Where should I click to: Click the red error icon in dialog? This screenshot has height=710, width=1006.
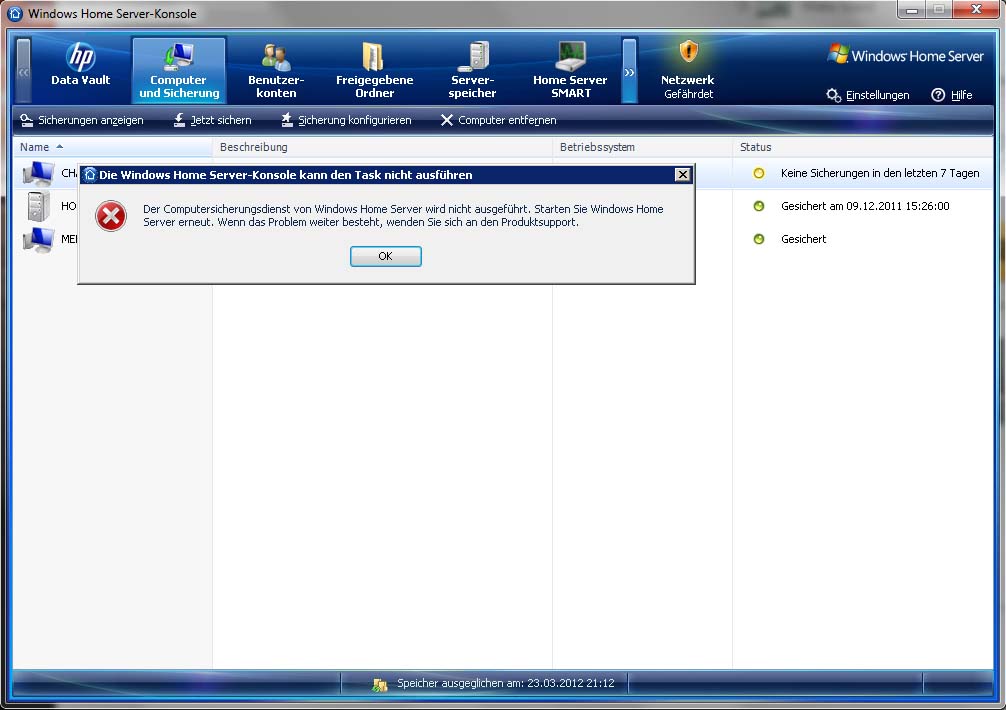click(111, 216)
